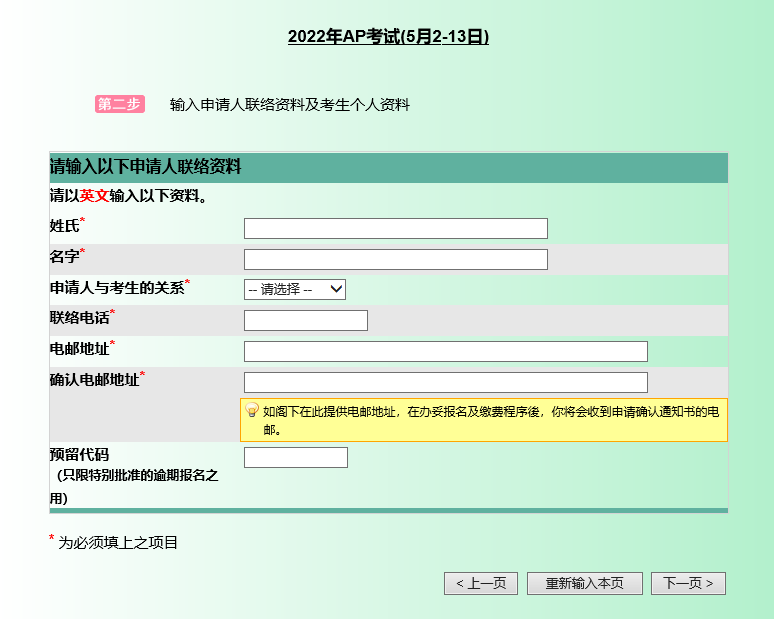Click the 姓氏 surname input field
Image resolution: width=774 pixels, height=619 pixels.
395,229
